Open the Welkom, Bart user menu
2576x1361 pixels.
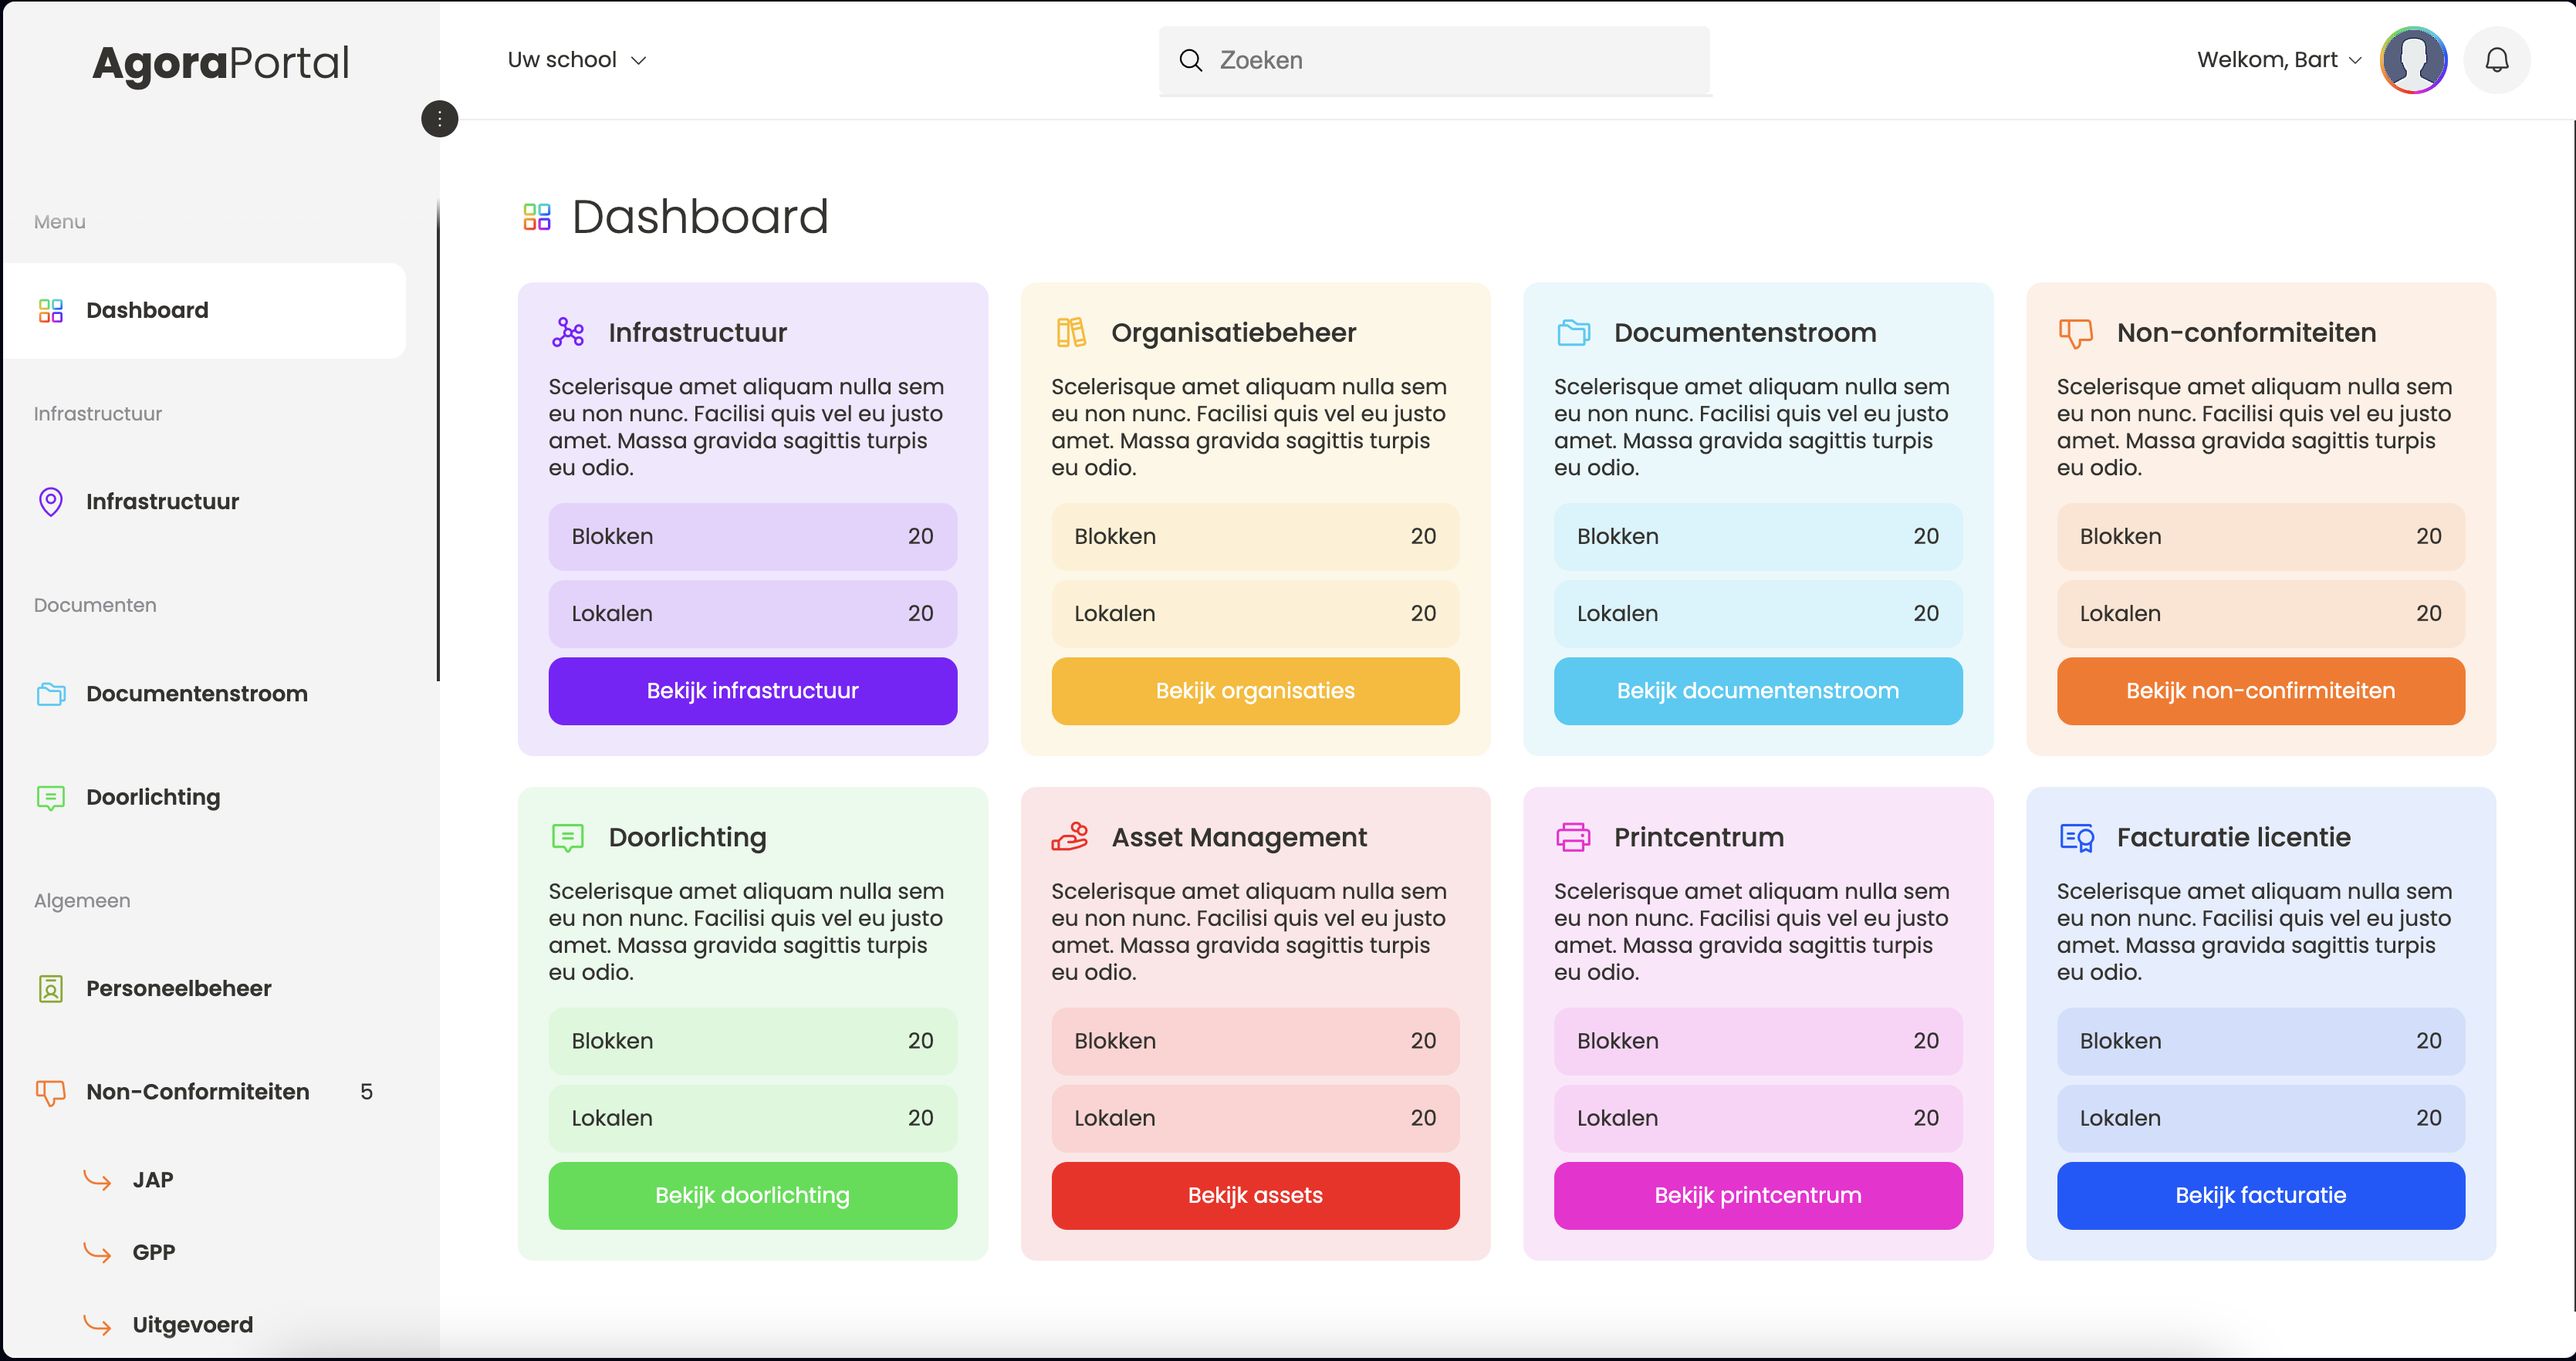(2279, 60)
